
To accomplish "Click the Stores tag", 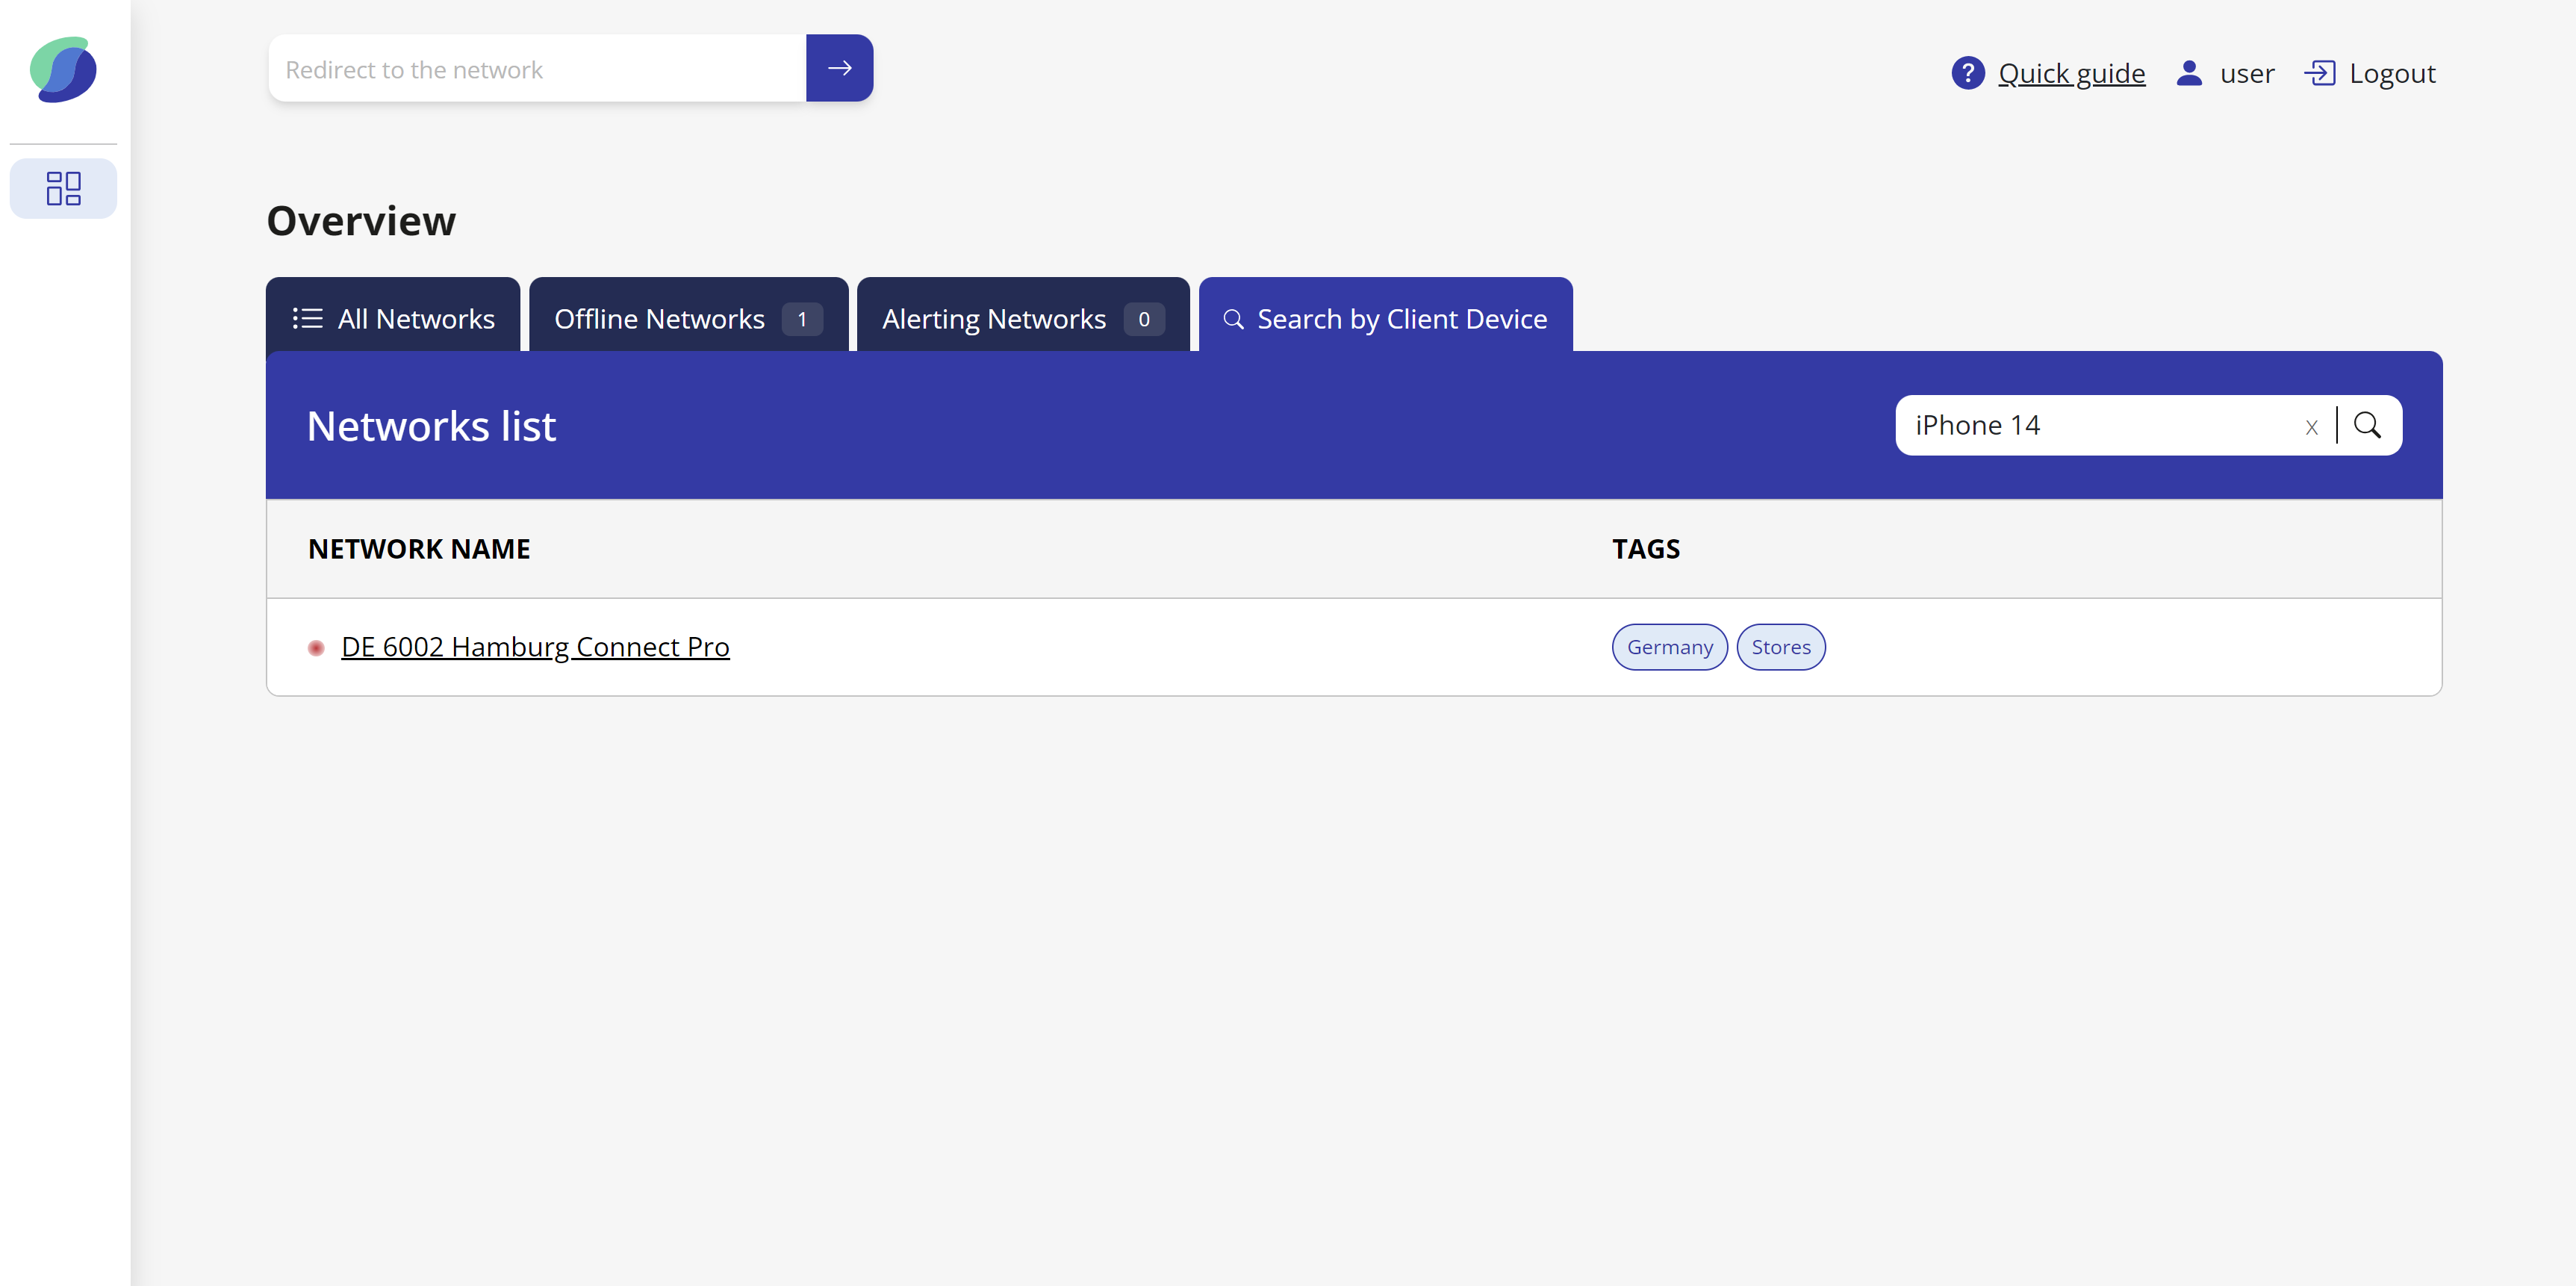I will click(x=1780, y=647).
